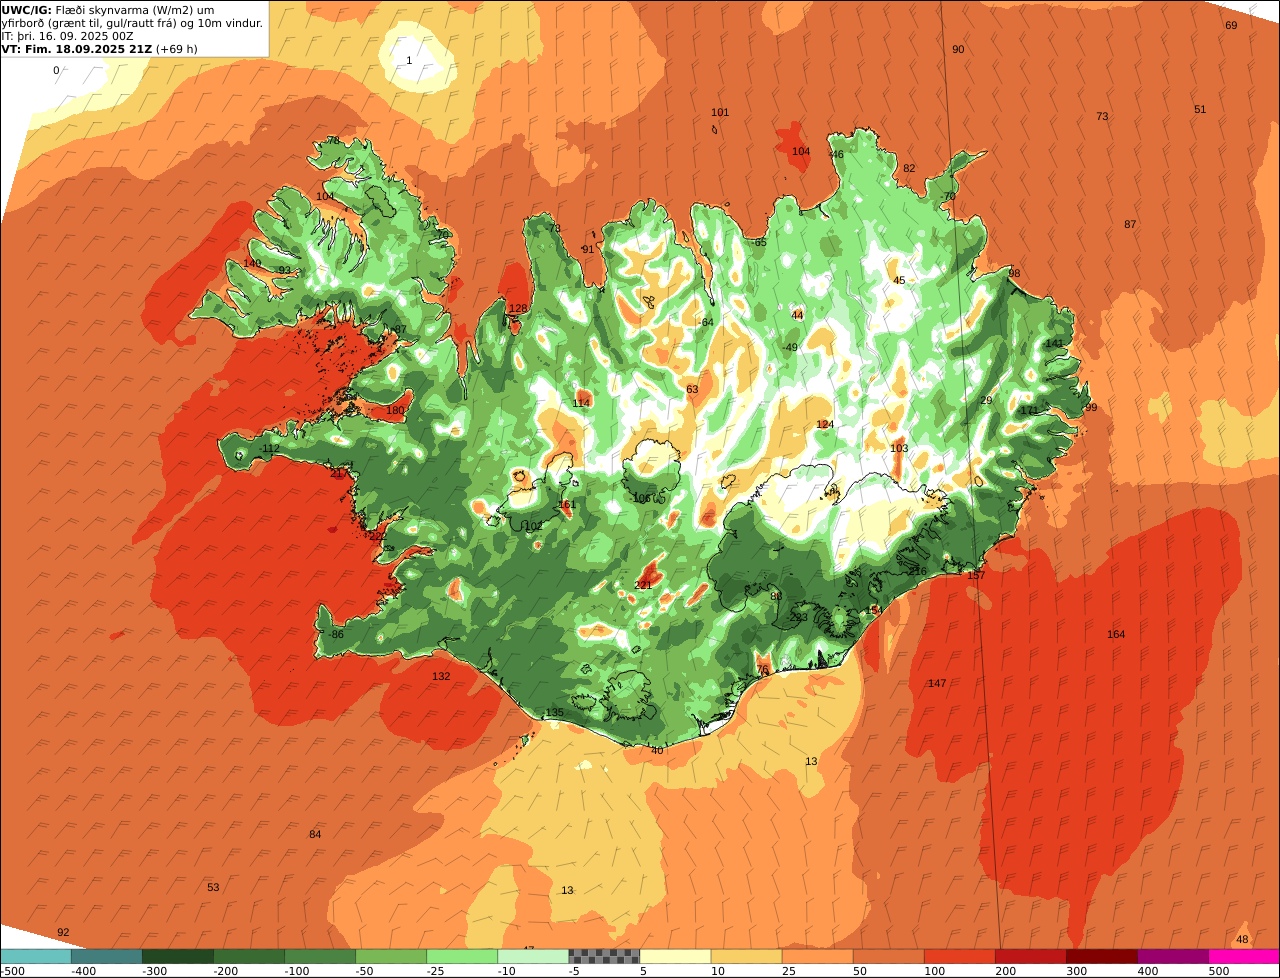1280x978 pixels.
Task: Click the map value '1' in the pale top-left patch
Action: [409, 61]
